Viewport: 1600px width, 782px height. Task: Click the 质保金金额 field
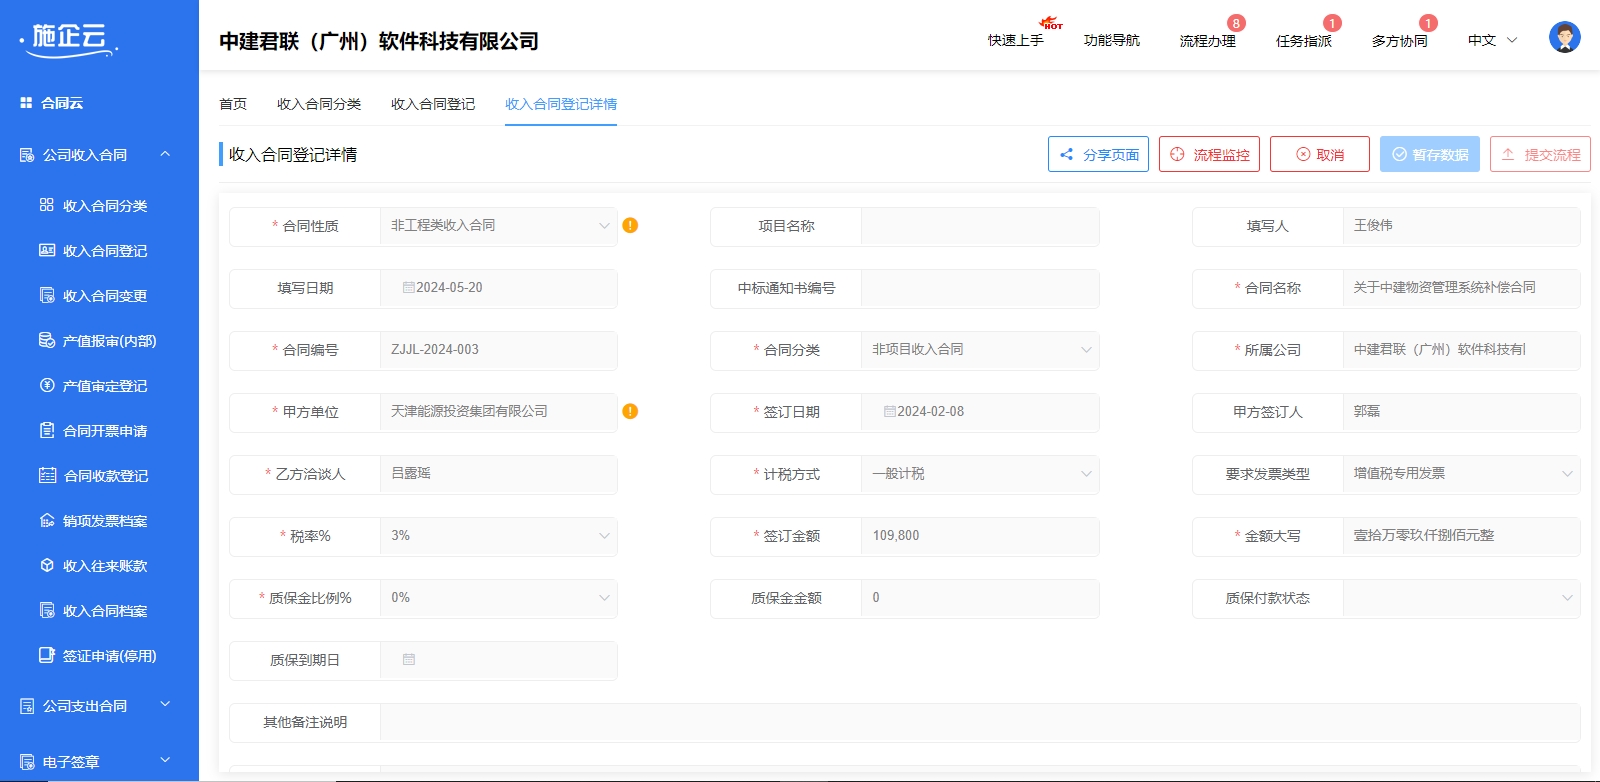coord(980,598)
